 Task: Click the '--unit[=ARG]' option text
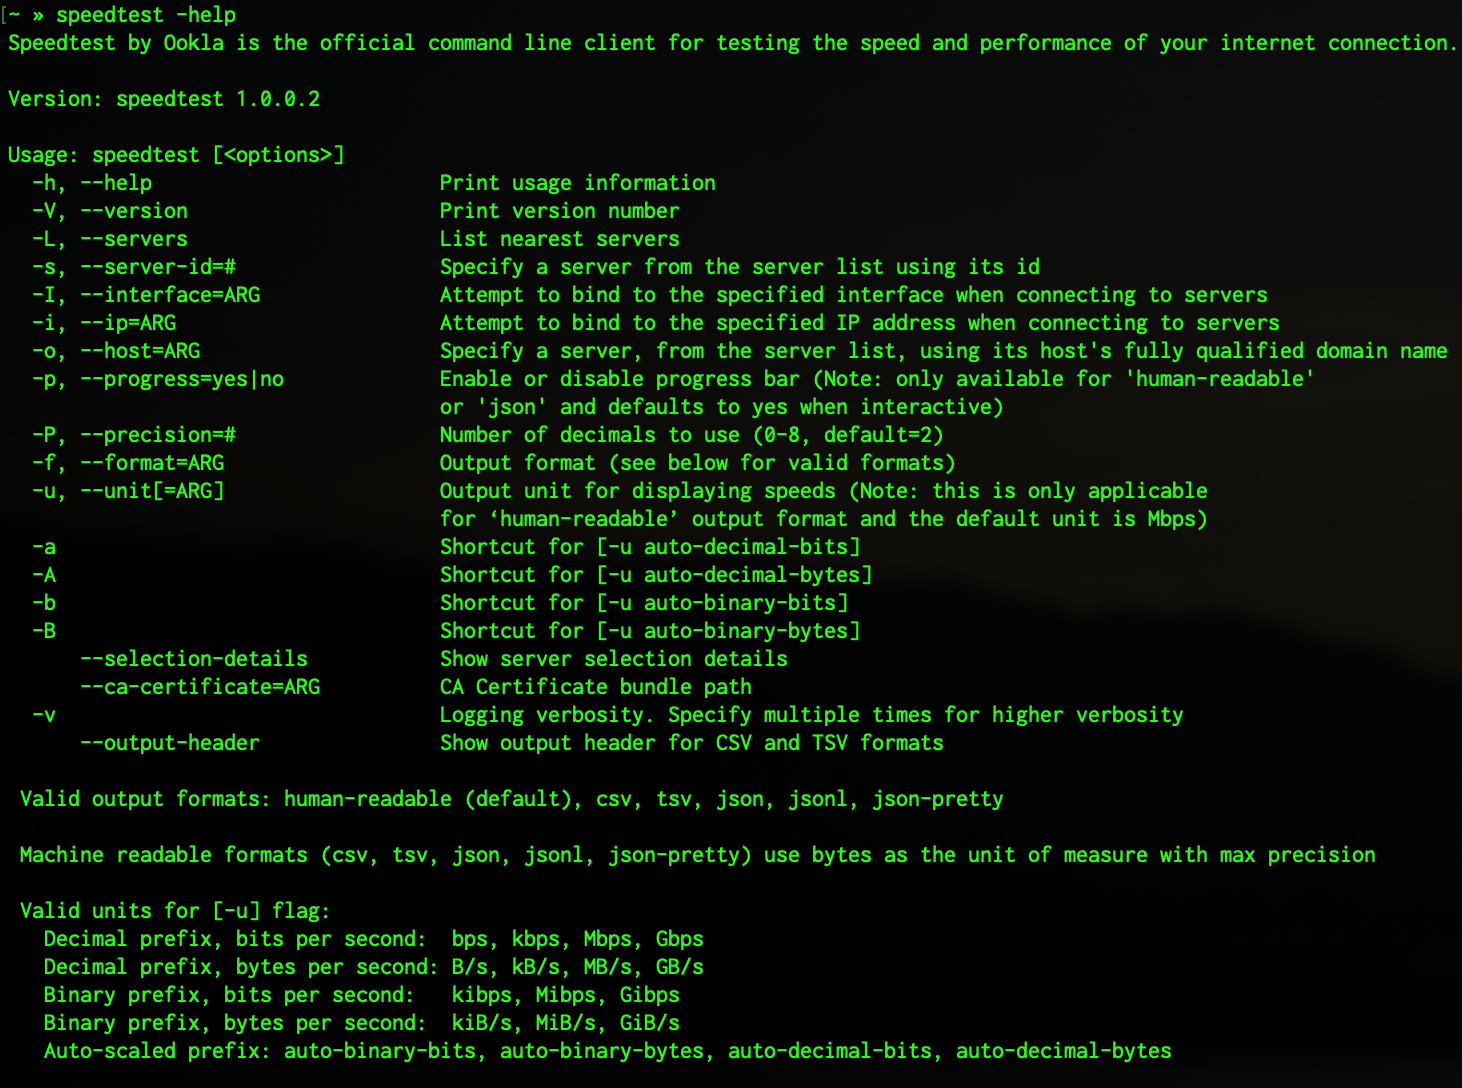pos(152,491)
